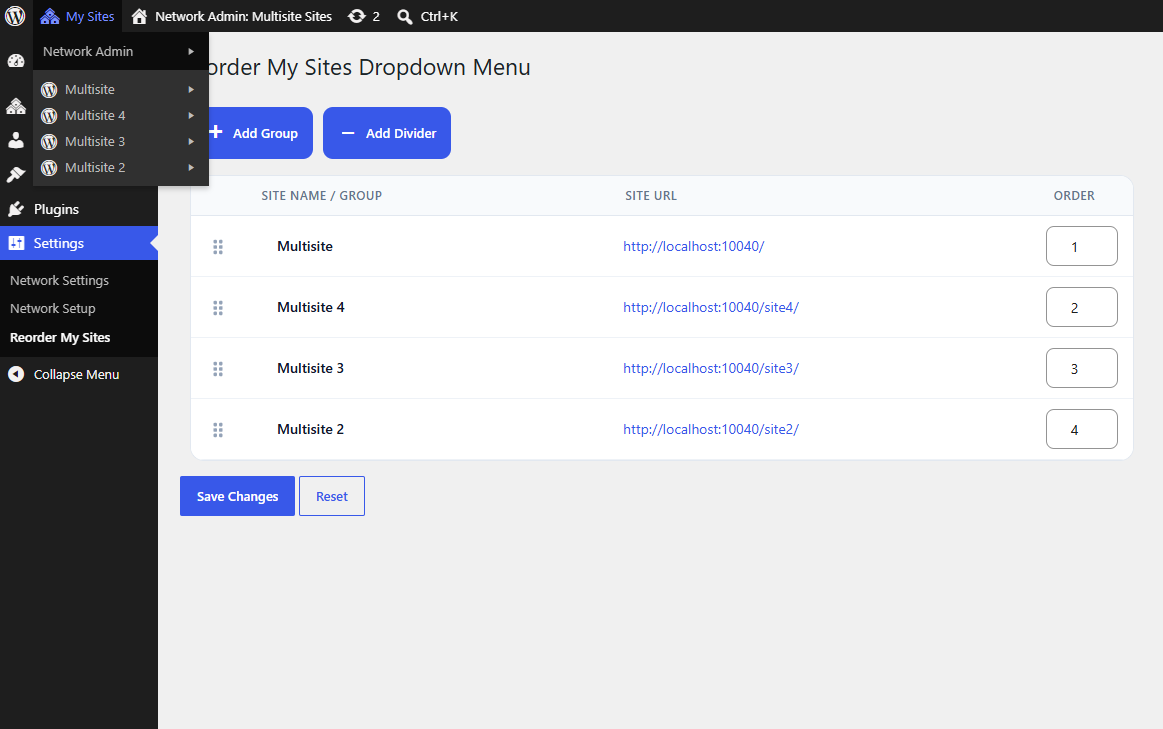
Task: Expand arrow next to Multisite 4 entry
Action: point(191,115)
